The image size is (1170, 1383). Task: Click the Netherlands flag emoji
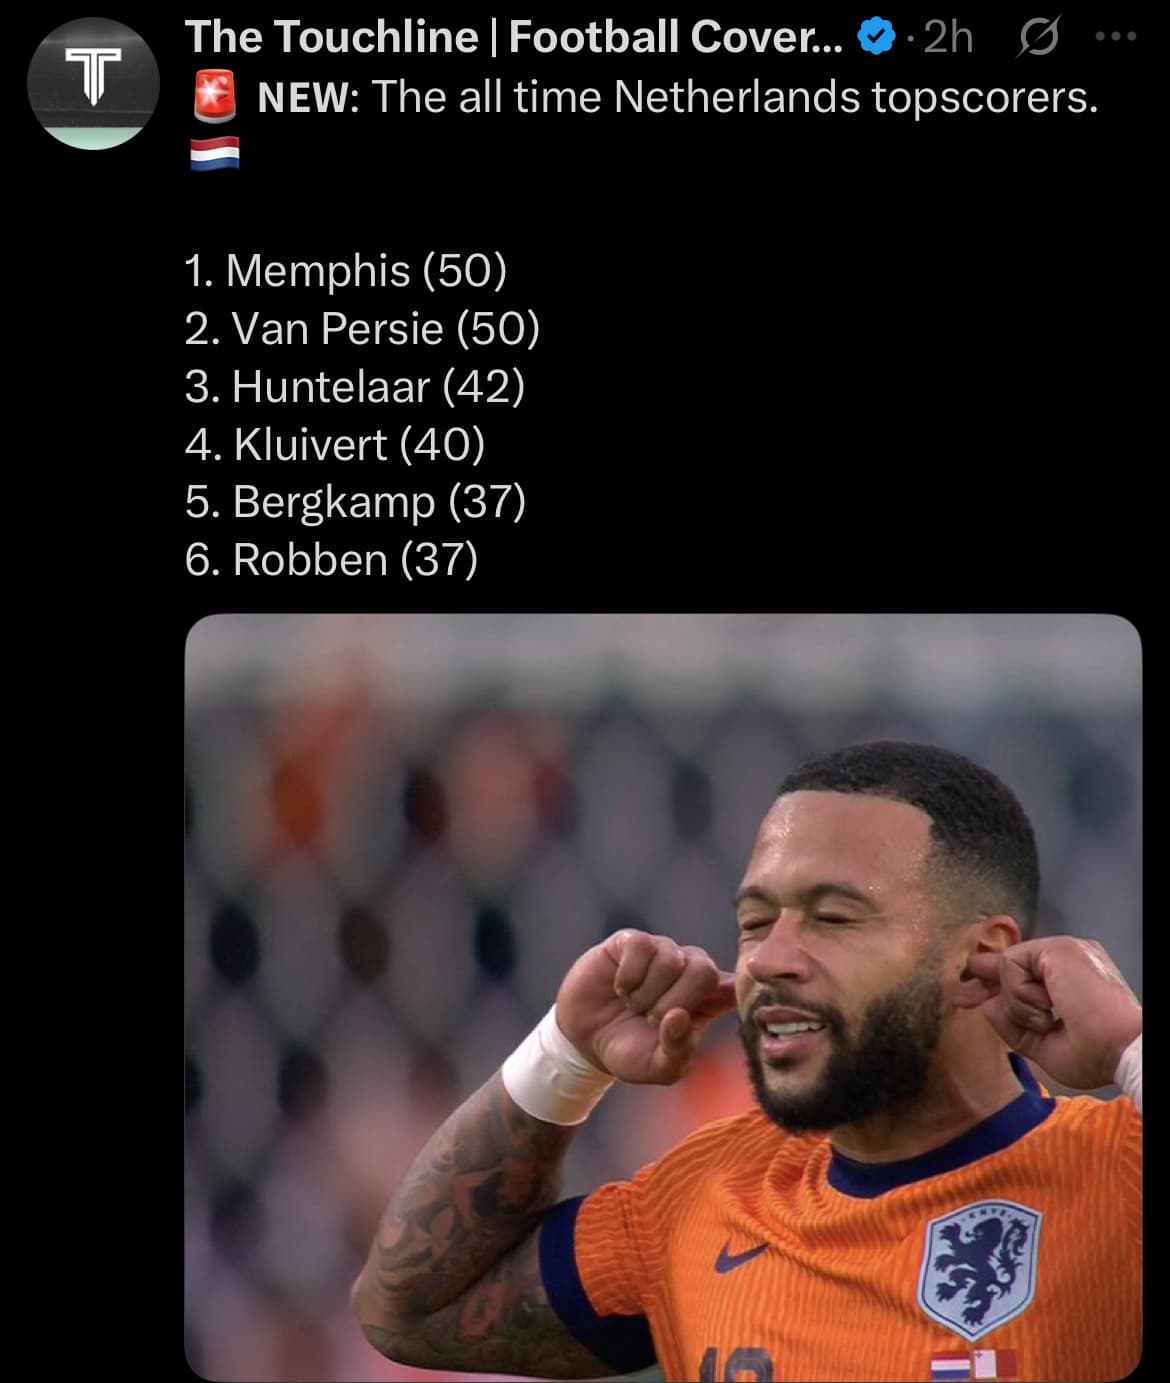tap(214, 155)
